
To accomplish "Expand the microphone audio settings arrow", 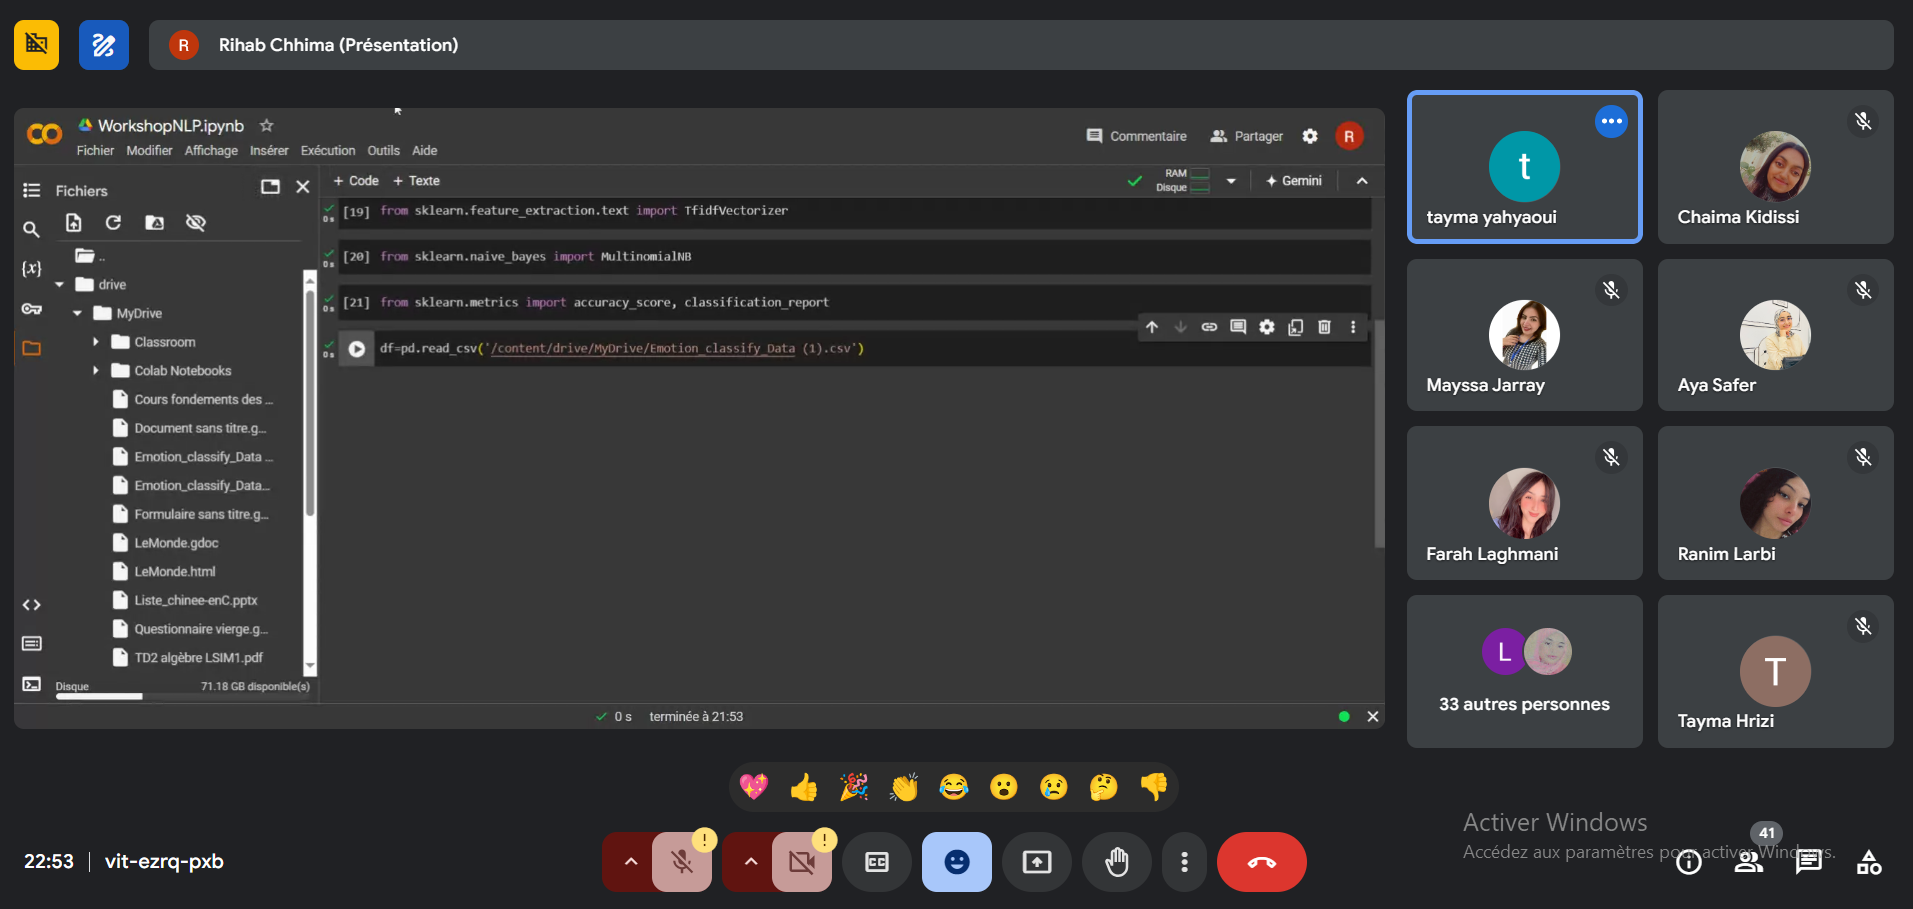I will tap(630, 862).
